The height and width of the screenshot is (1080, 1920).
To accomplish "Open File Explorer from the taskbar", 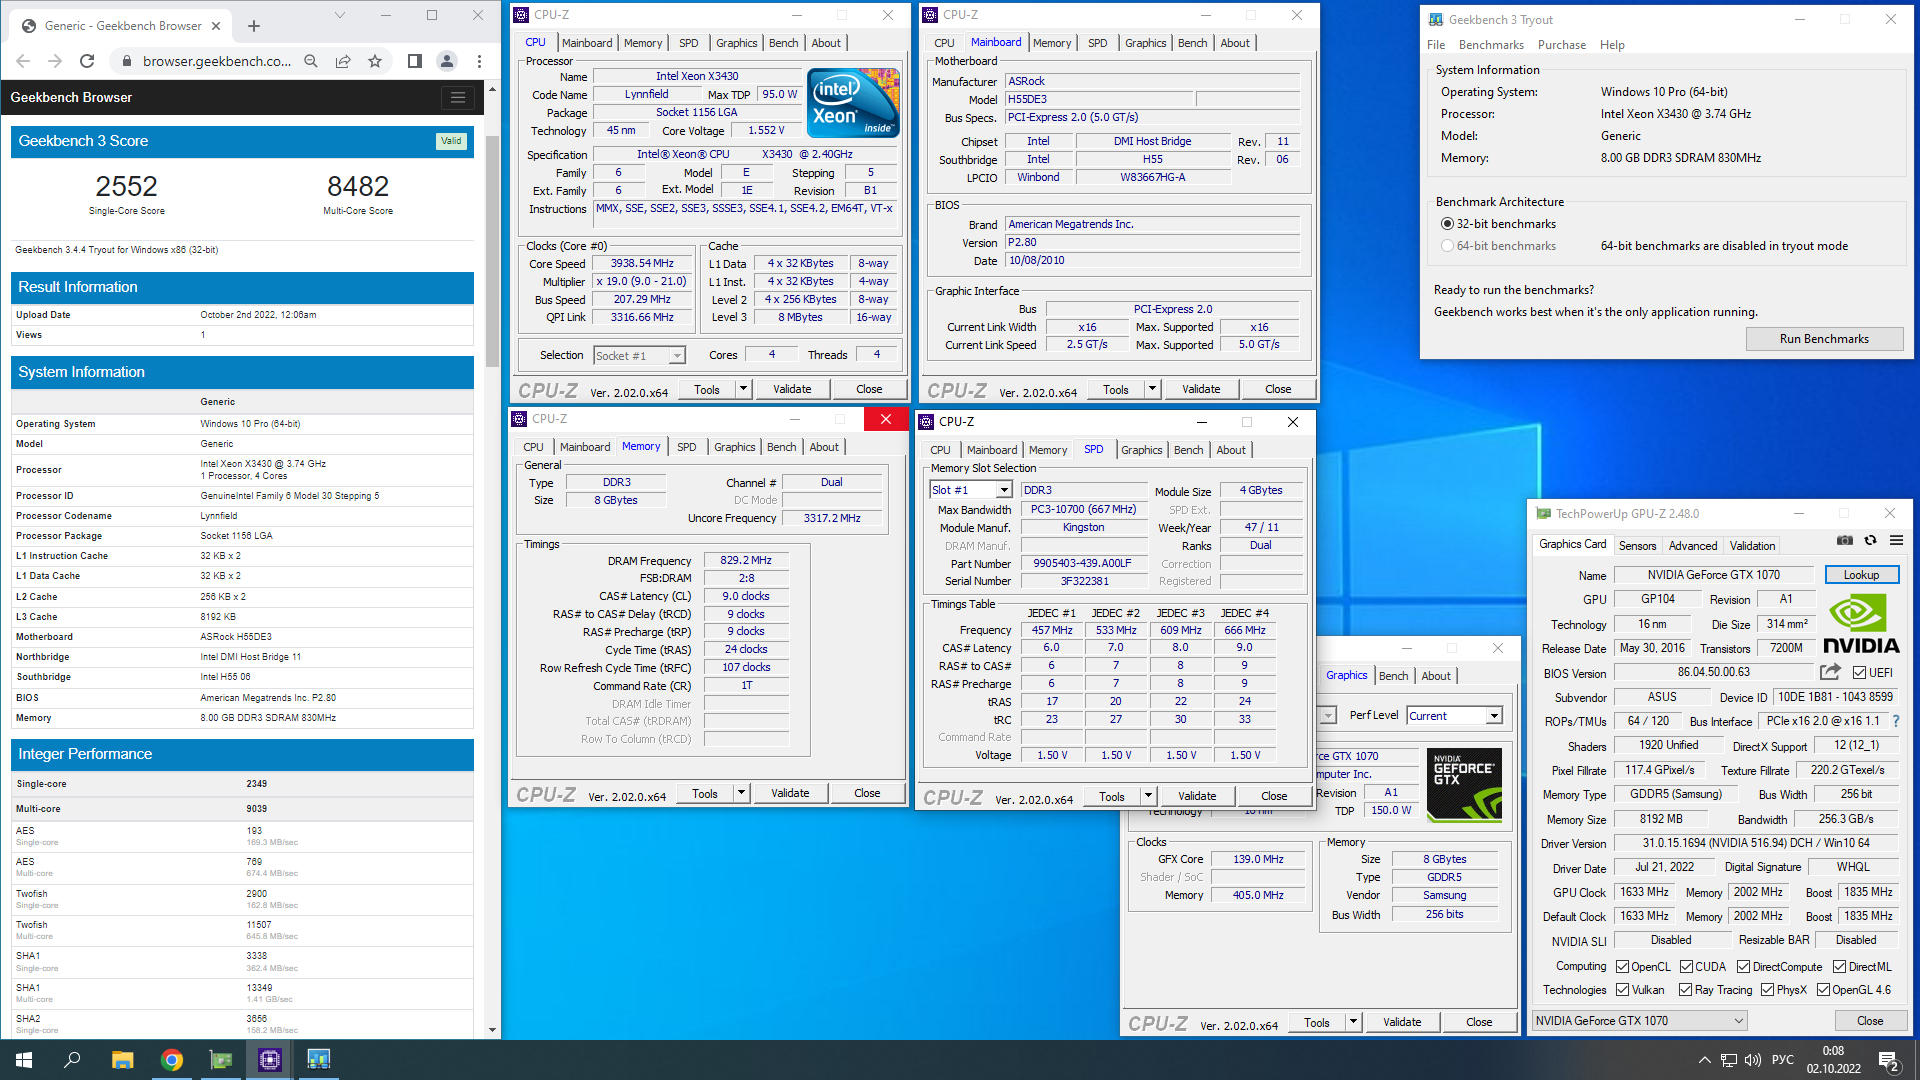I will click(x=122, y=1060).
